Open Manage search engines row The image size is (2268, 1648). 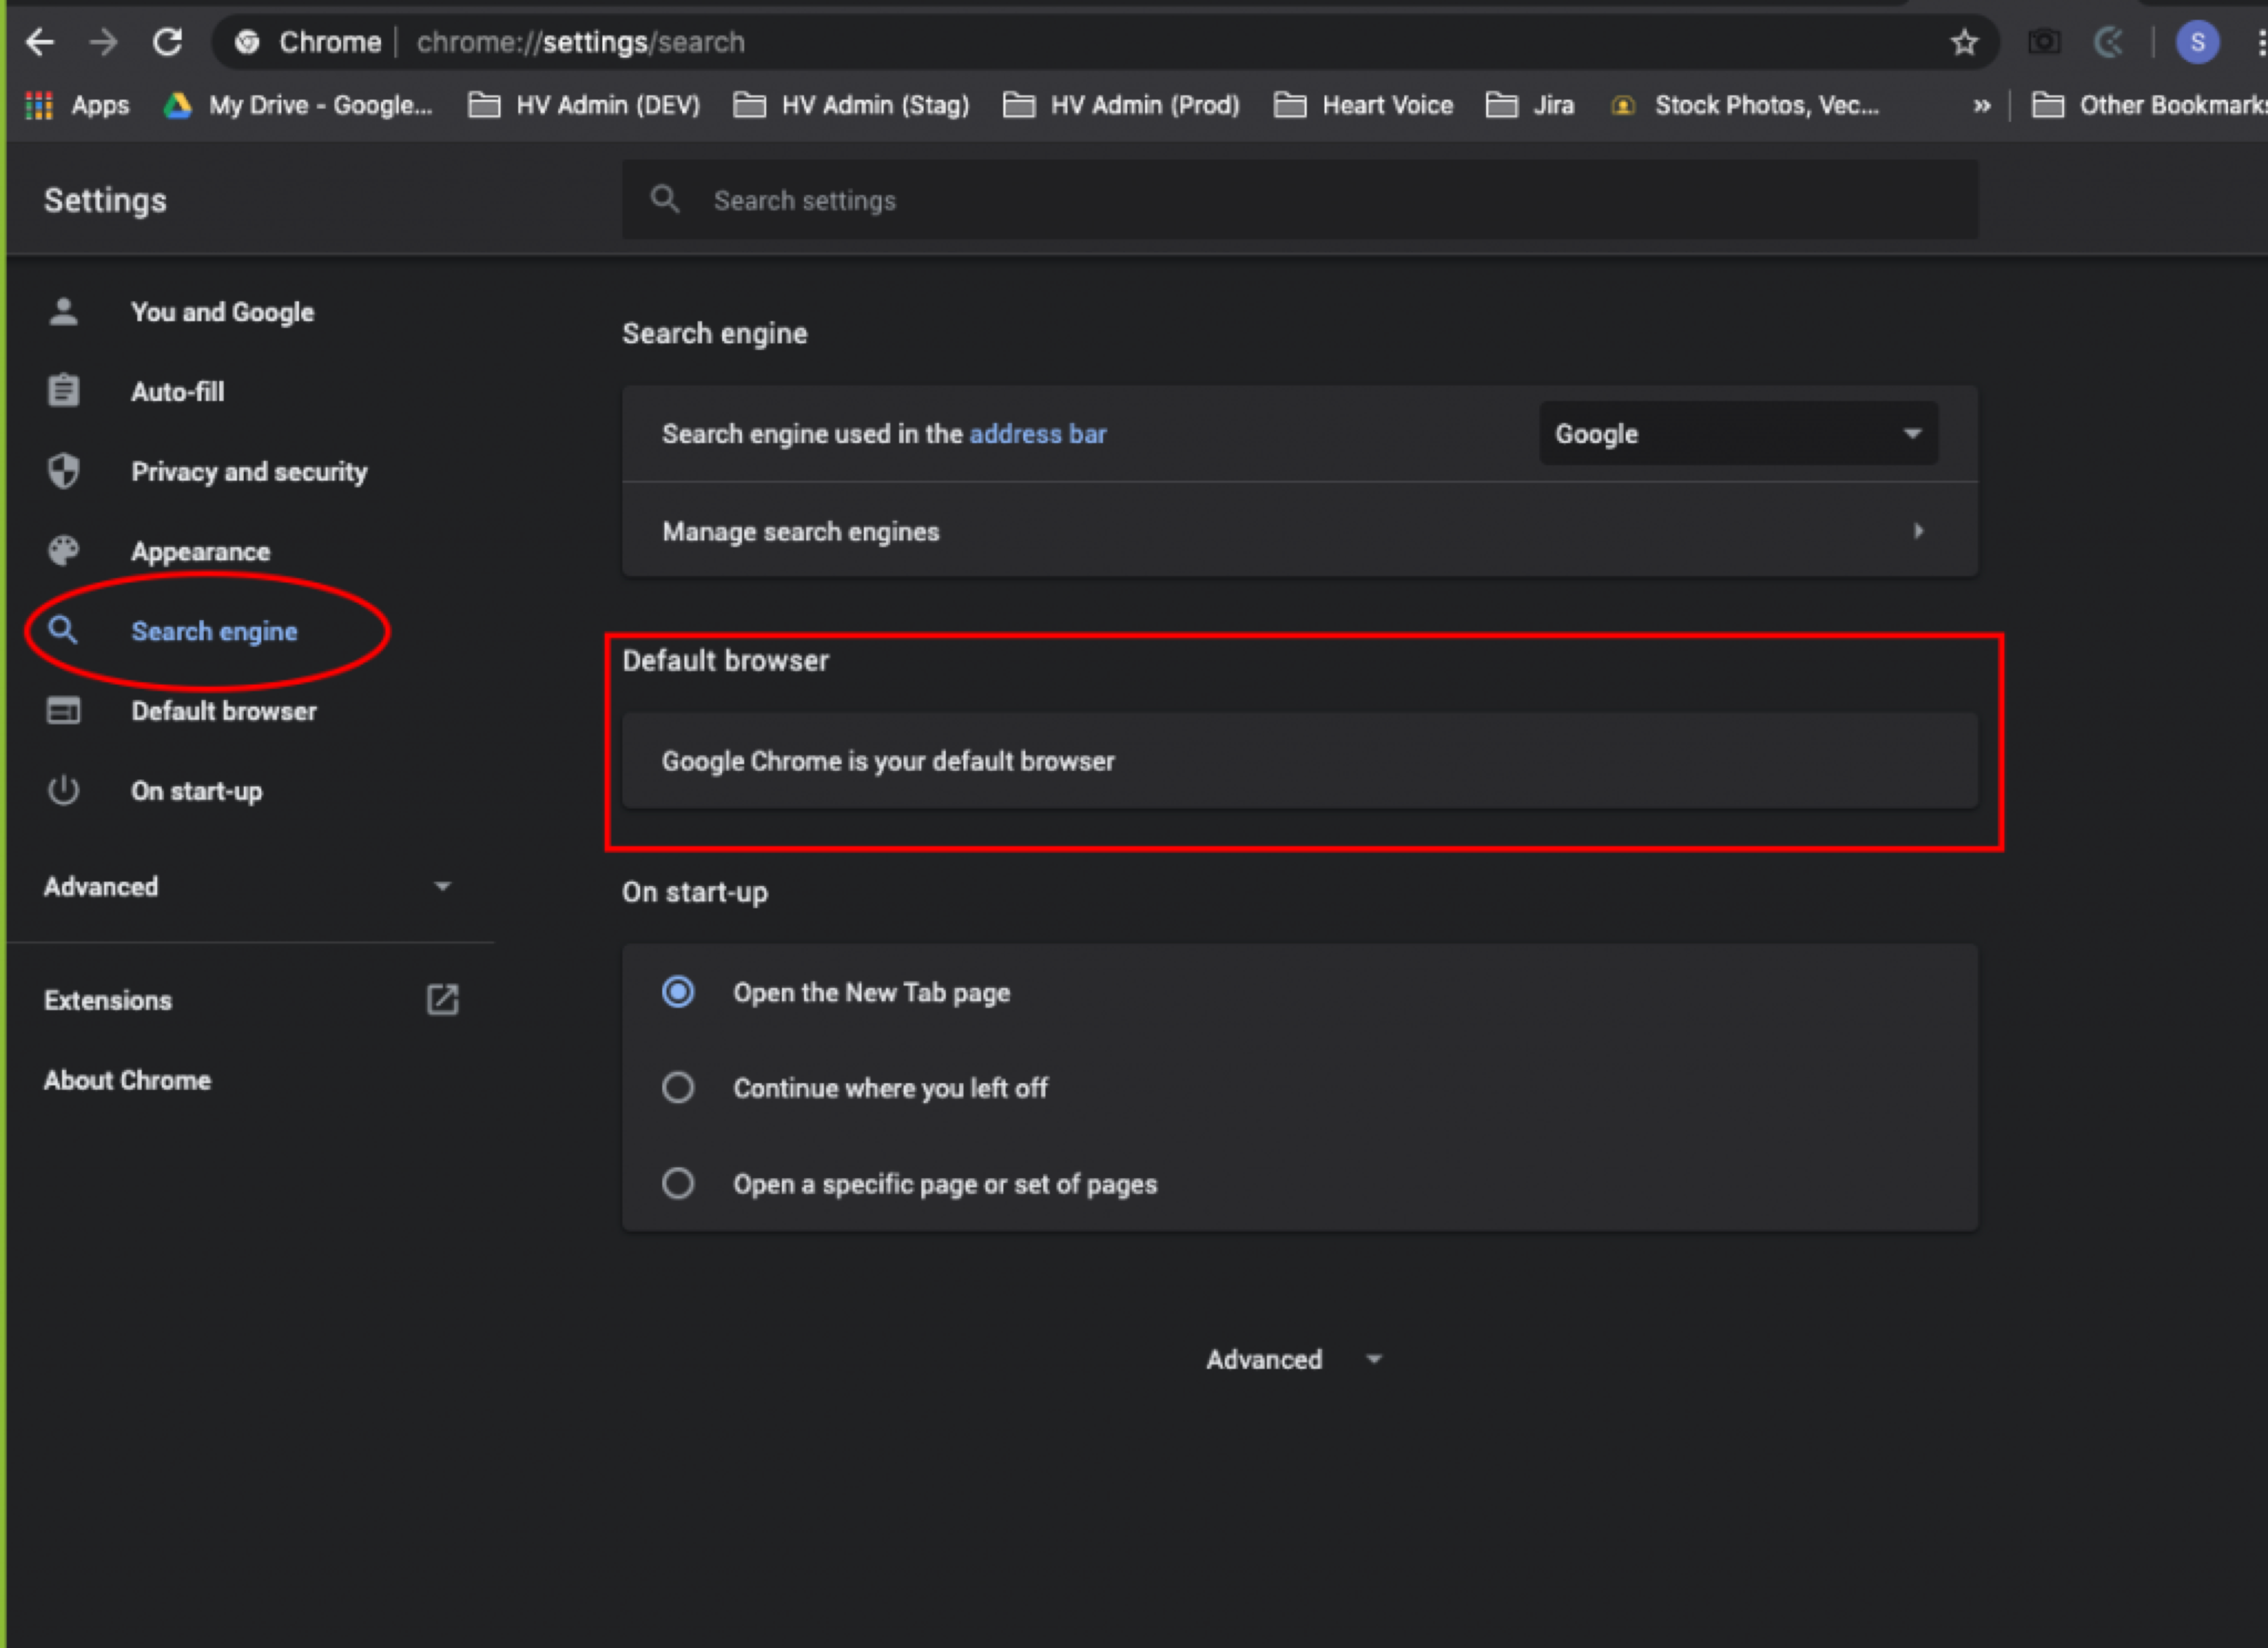coord(1300,531)
